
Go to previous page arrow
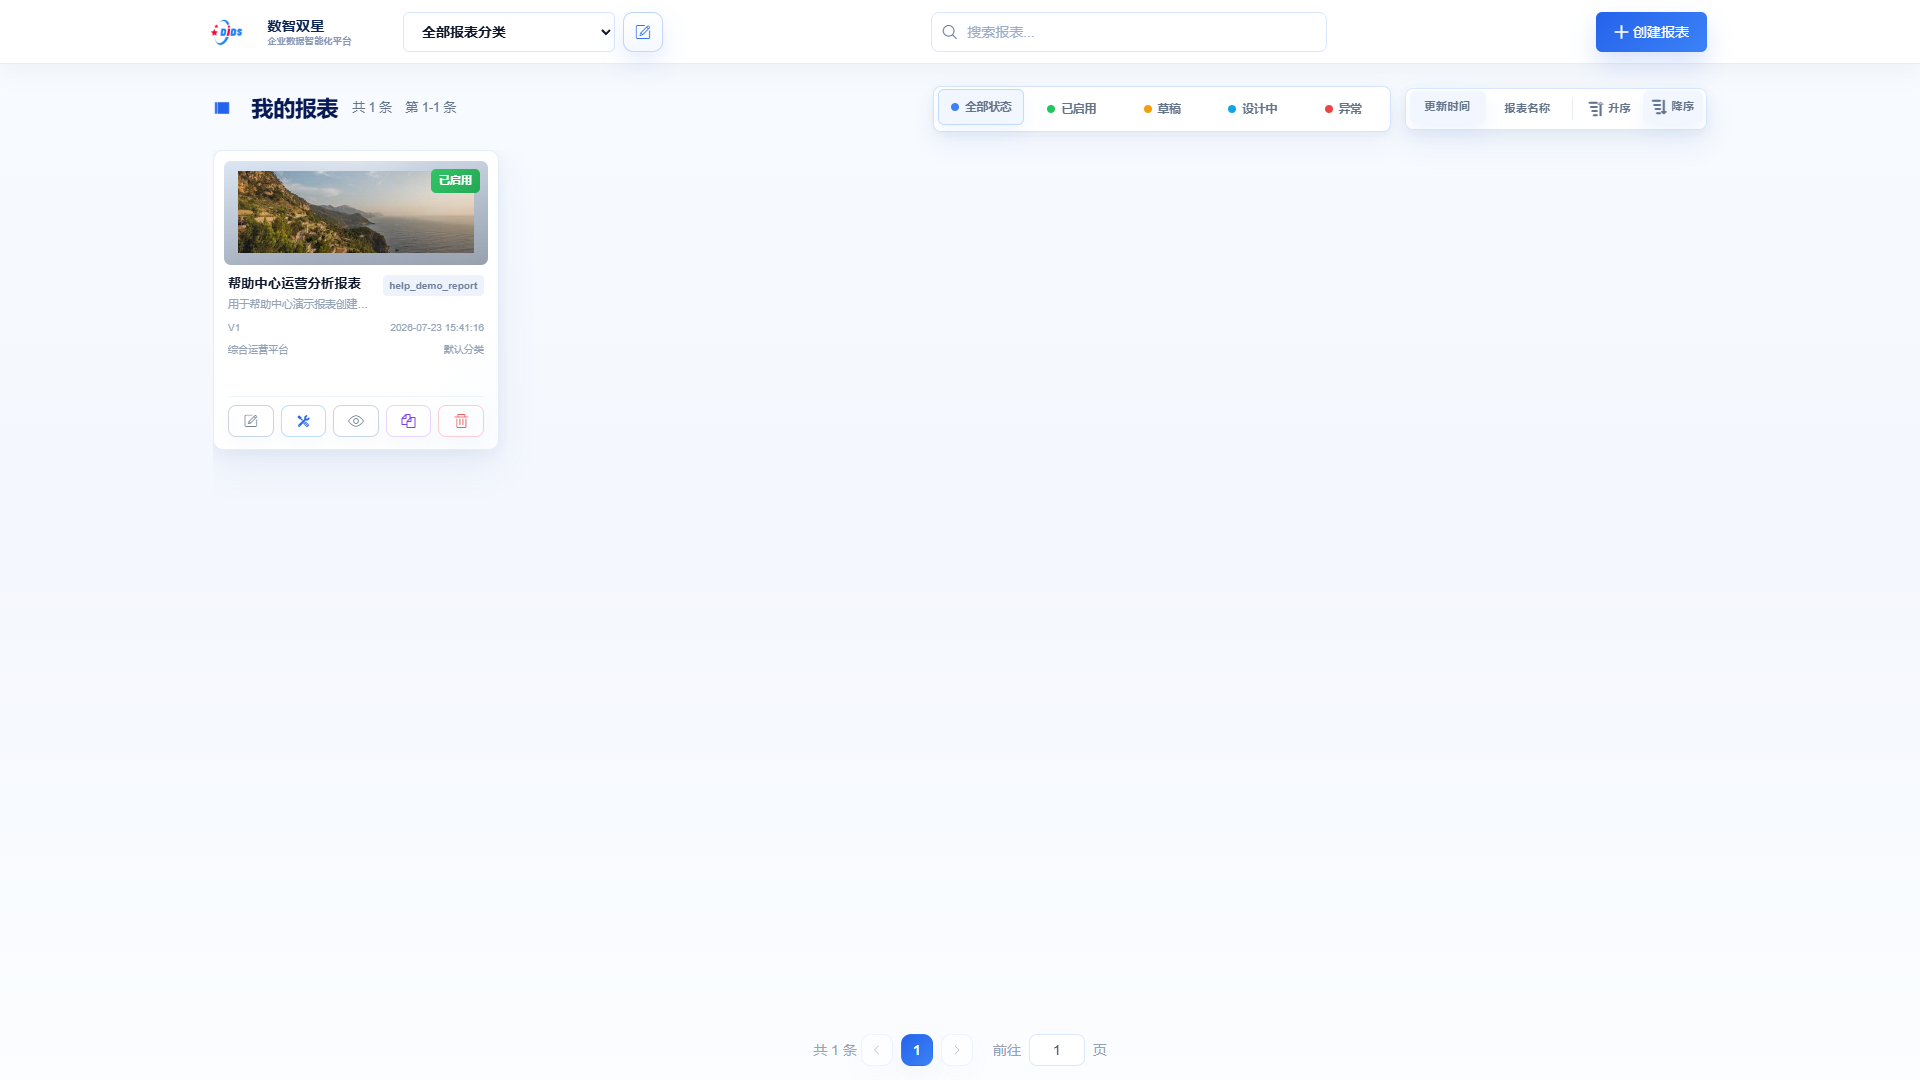click(x=877, y=1050)
